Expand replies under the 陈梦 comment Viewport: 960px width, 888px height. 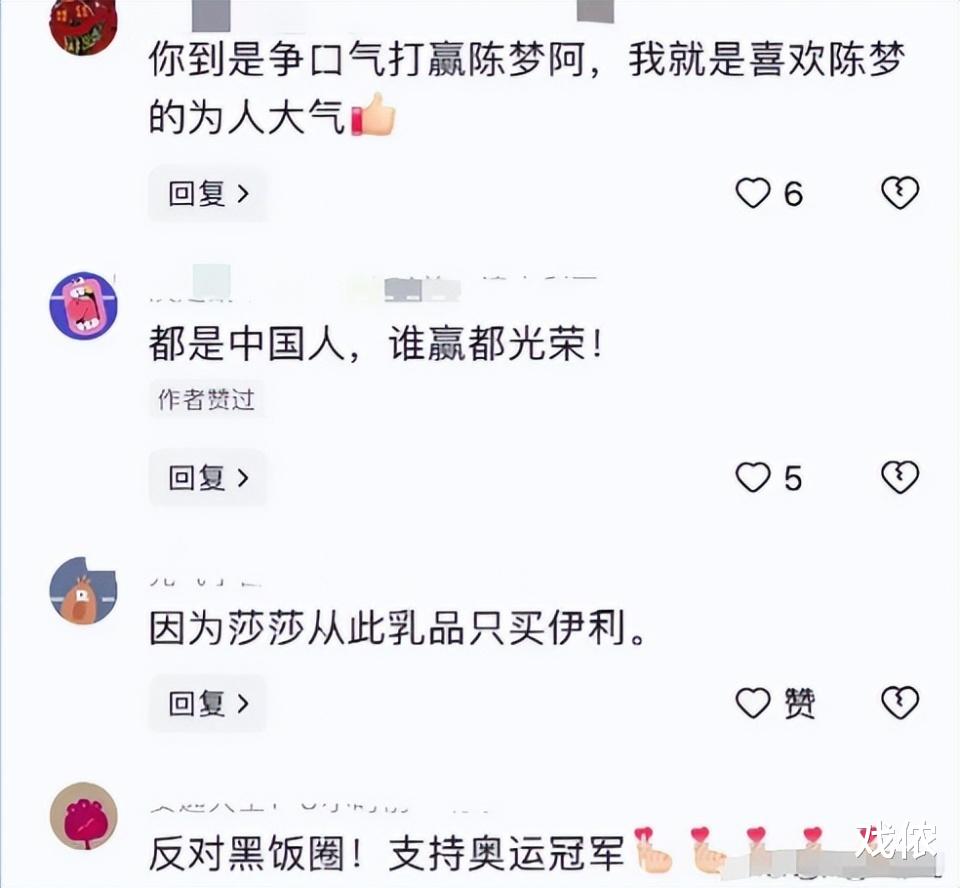pyautogui.click(x=208, y=194)
